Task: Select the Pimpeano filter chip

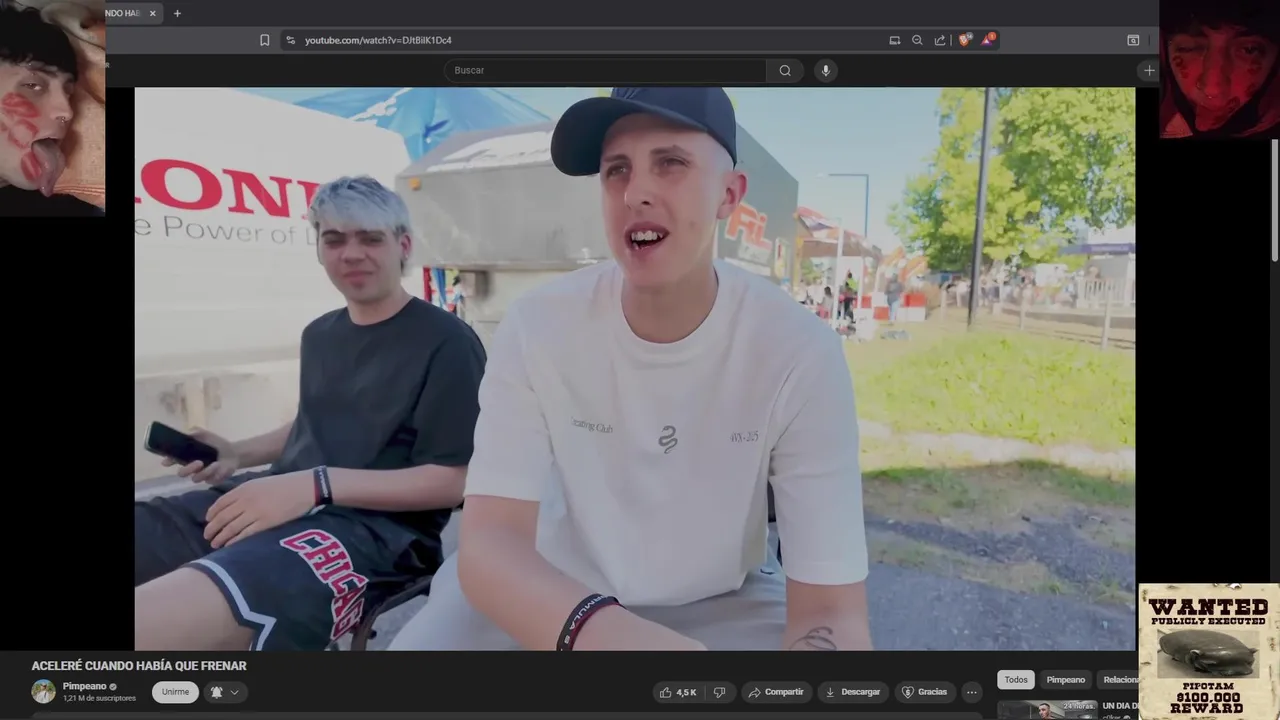Action: tap(1066, 680)
